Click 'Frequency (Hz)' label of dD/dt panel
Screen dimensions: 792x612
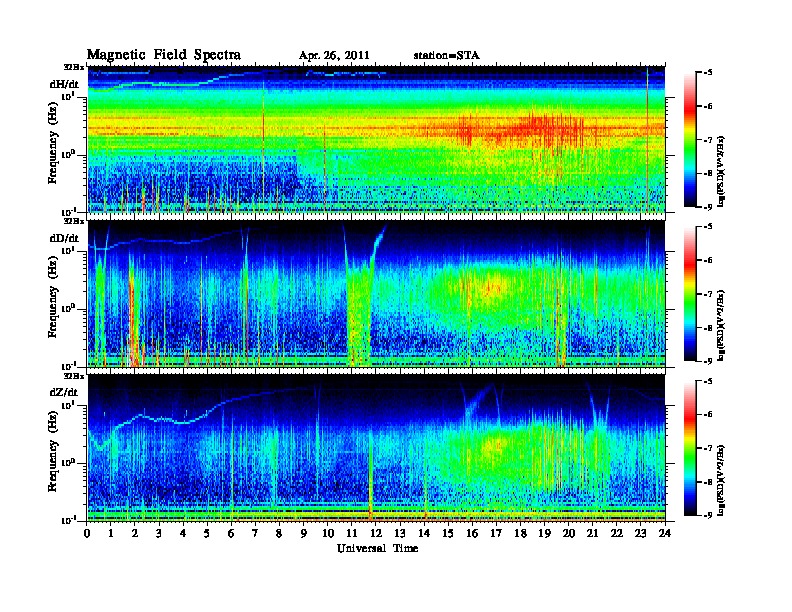(x=53, y=298)
